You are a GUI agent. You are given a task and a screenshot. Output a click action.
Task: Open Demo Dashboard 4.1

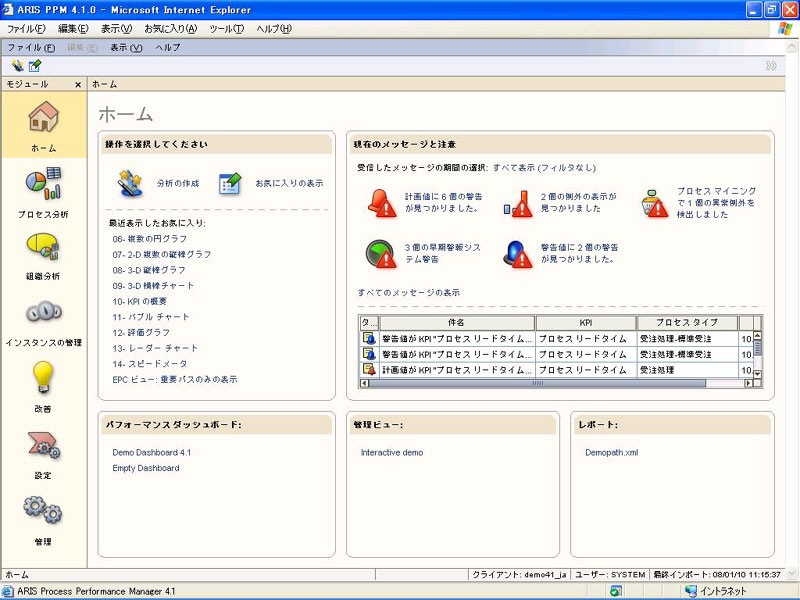click(152, 453)
